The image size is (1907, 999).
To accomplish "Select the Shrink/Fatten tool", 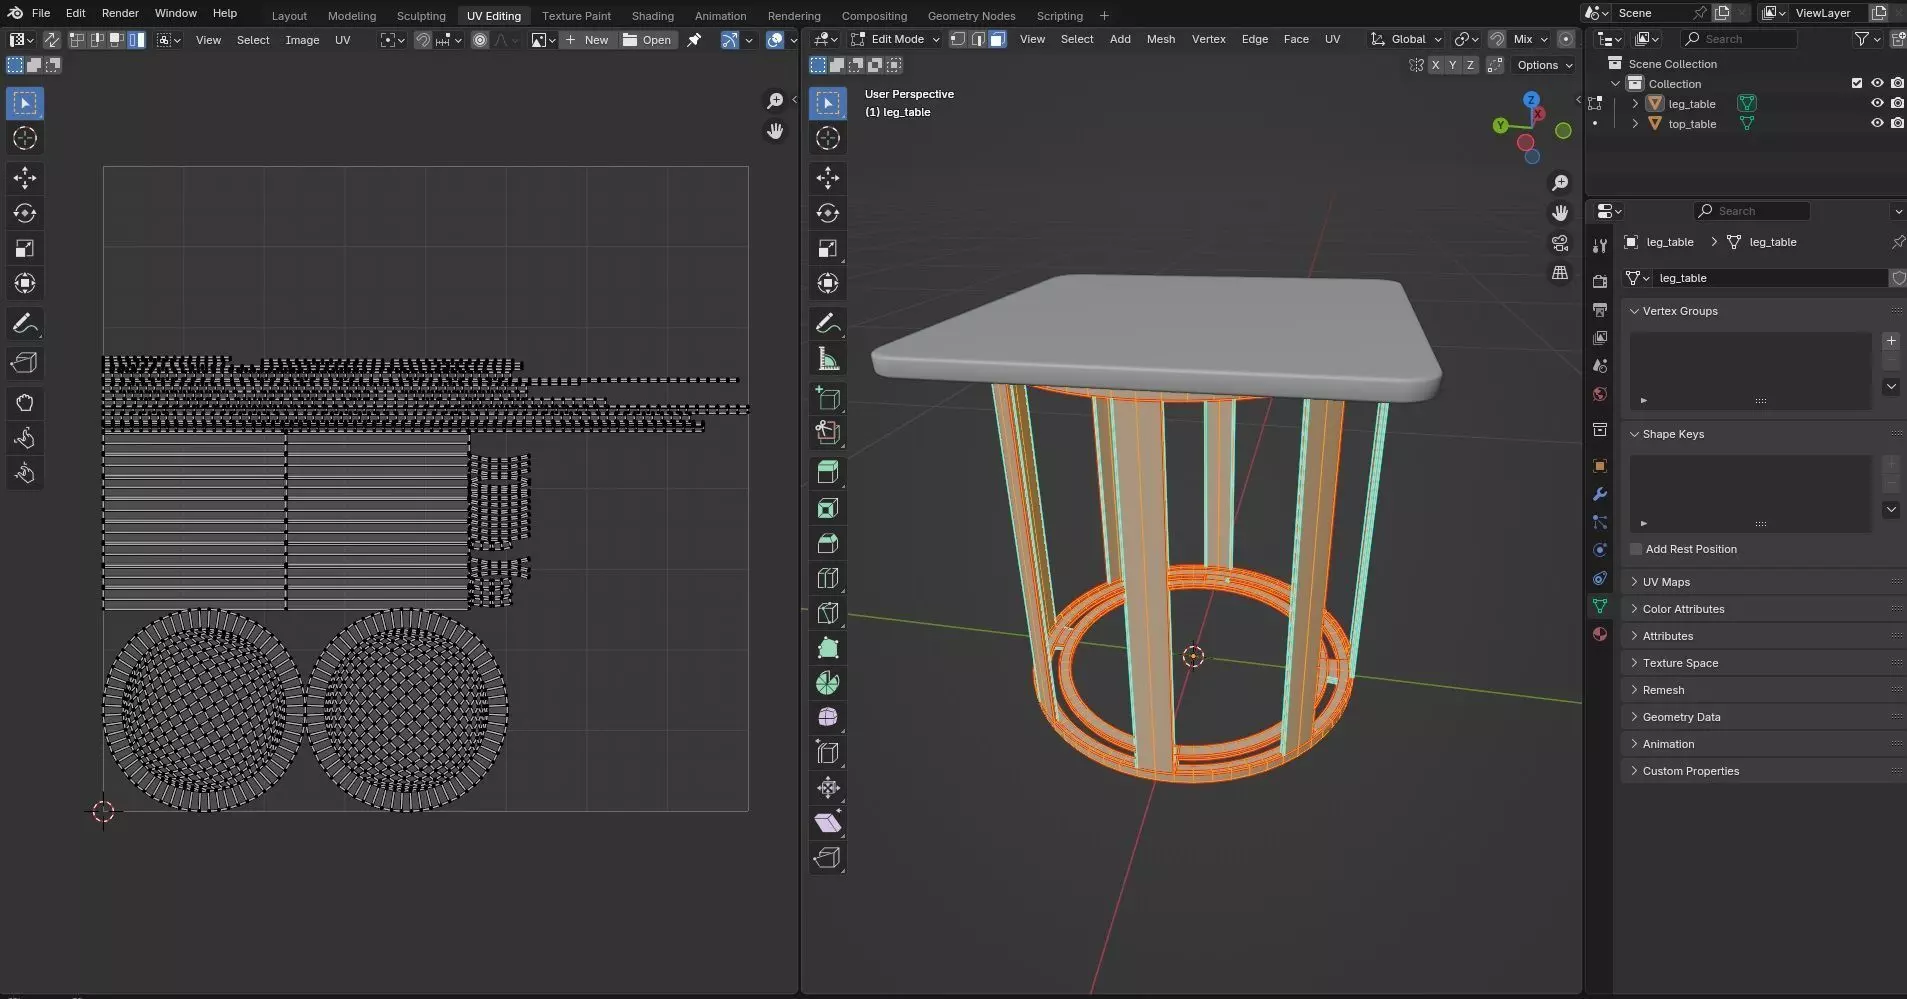I will click(x=828, y=788).
